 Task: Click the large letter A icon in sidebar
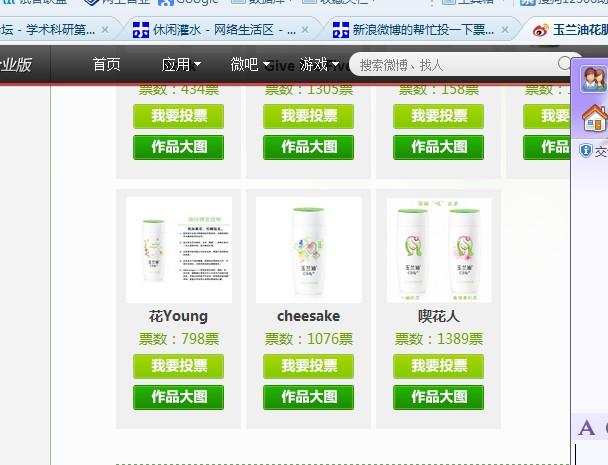point(586,429)
